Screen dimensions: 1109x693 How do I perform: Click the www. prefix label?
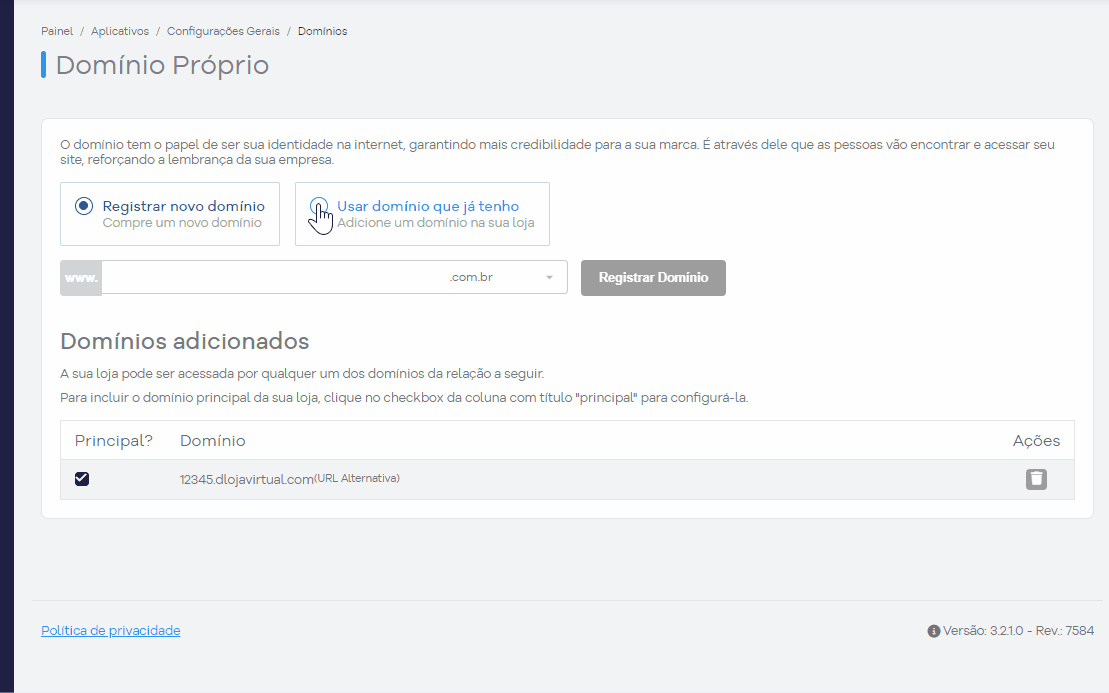(81, 277)
